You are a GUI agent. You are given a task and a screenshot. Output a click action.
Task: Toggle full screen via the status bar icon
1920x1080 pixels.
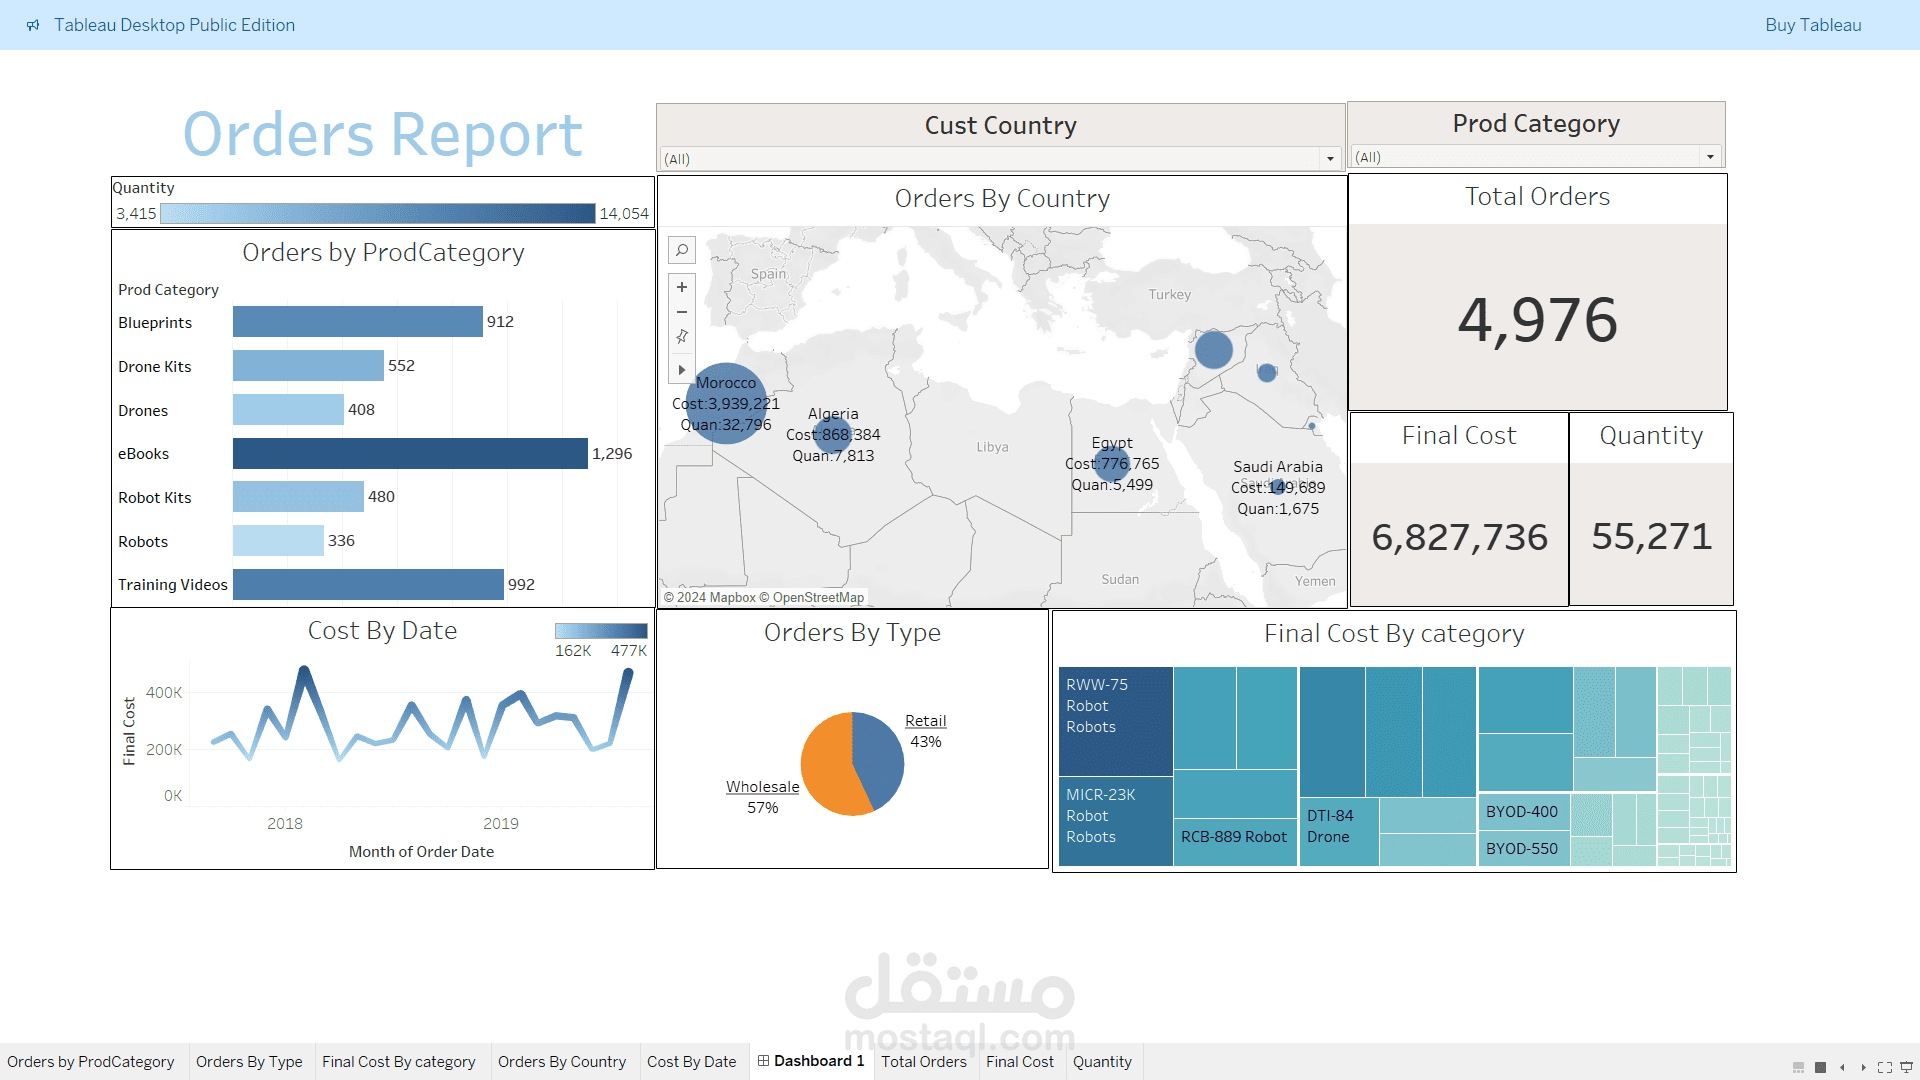tap(1884, 1068)
